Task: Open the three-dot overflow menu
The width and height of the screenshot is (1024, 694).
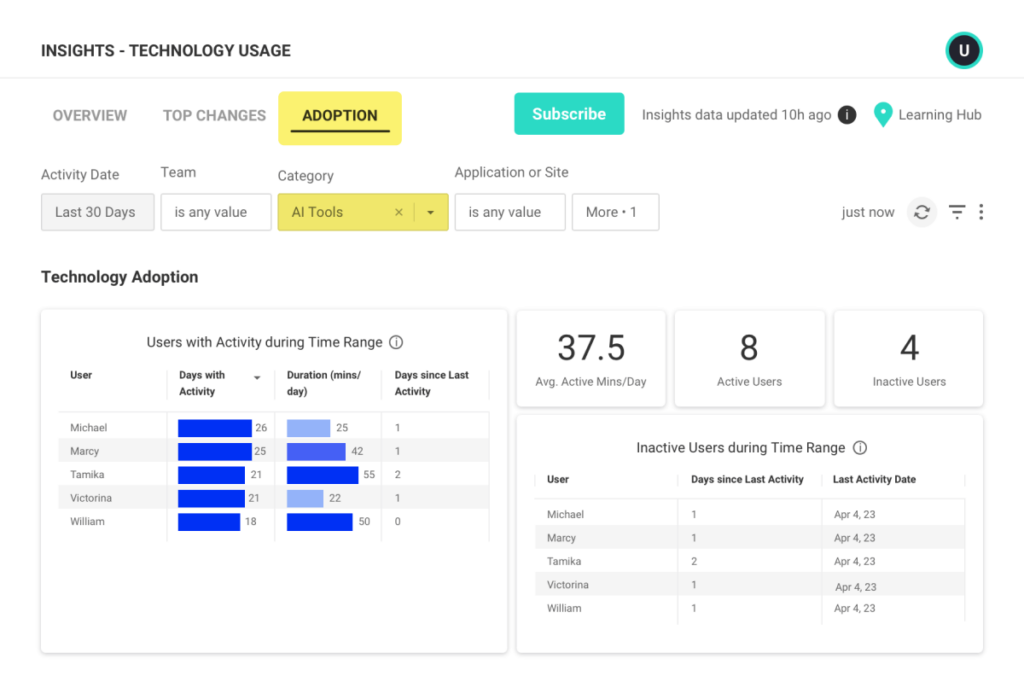Action: click(981, 212)
